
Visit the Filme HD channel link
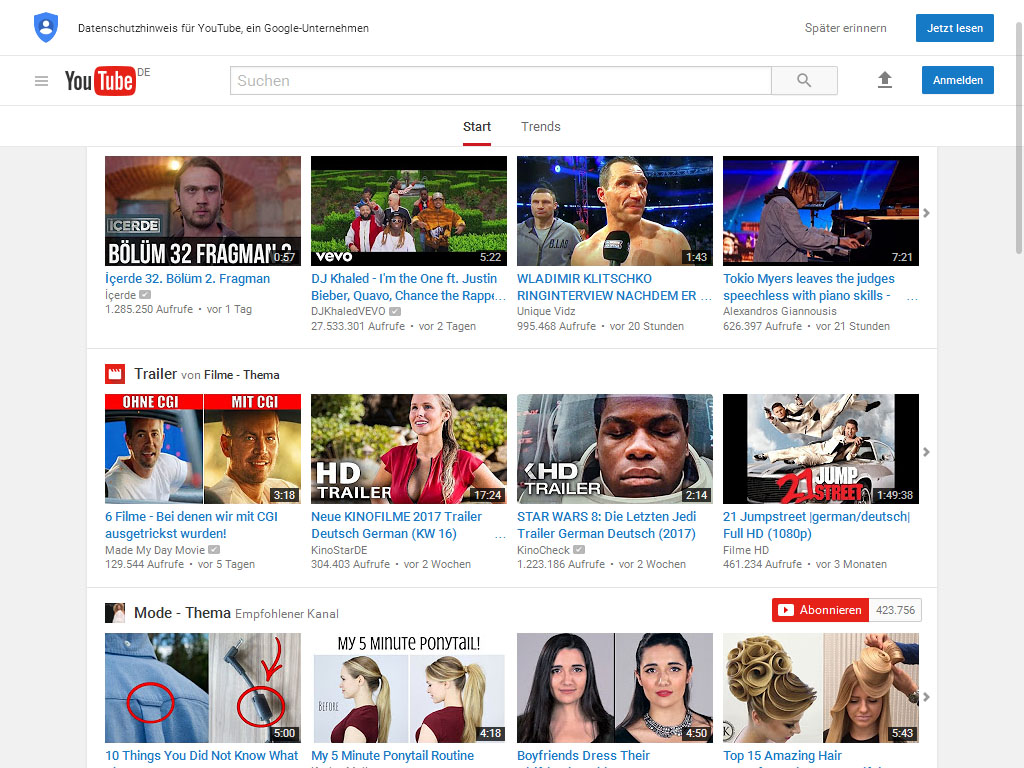[746, 551]
